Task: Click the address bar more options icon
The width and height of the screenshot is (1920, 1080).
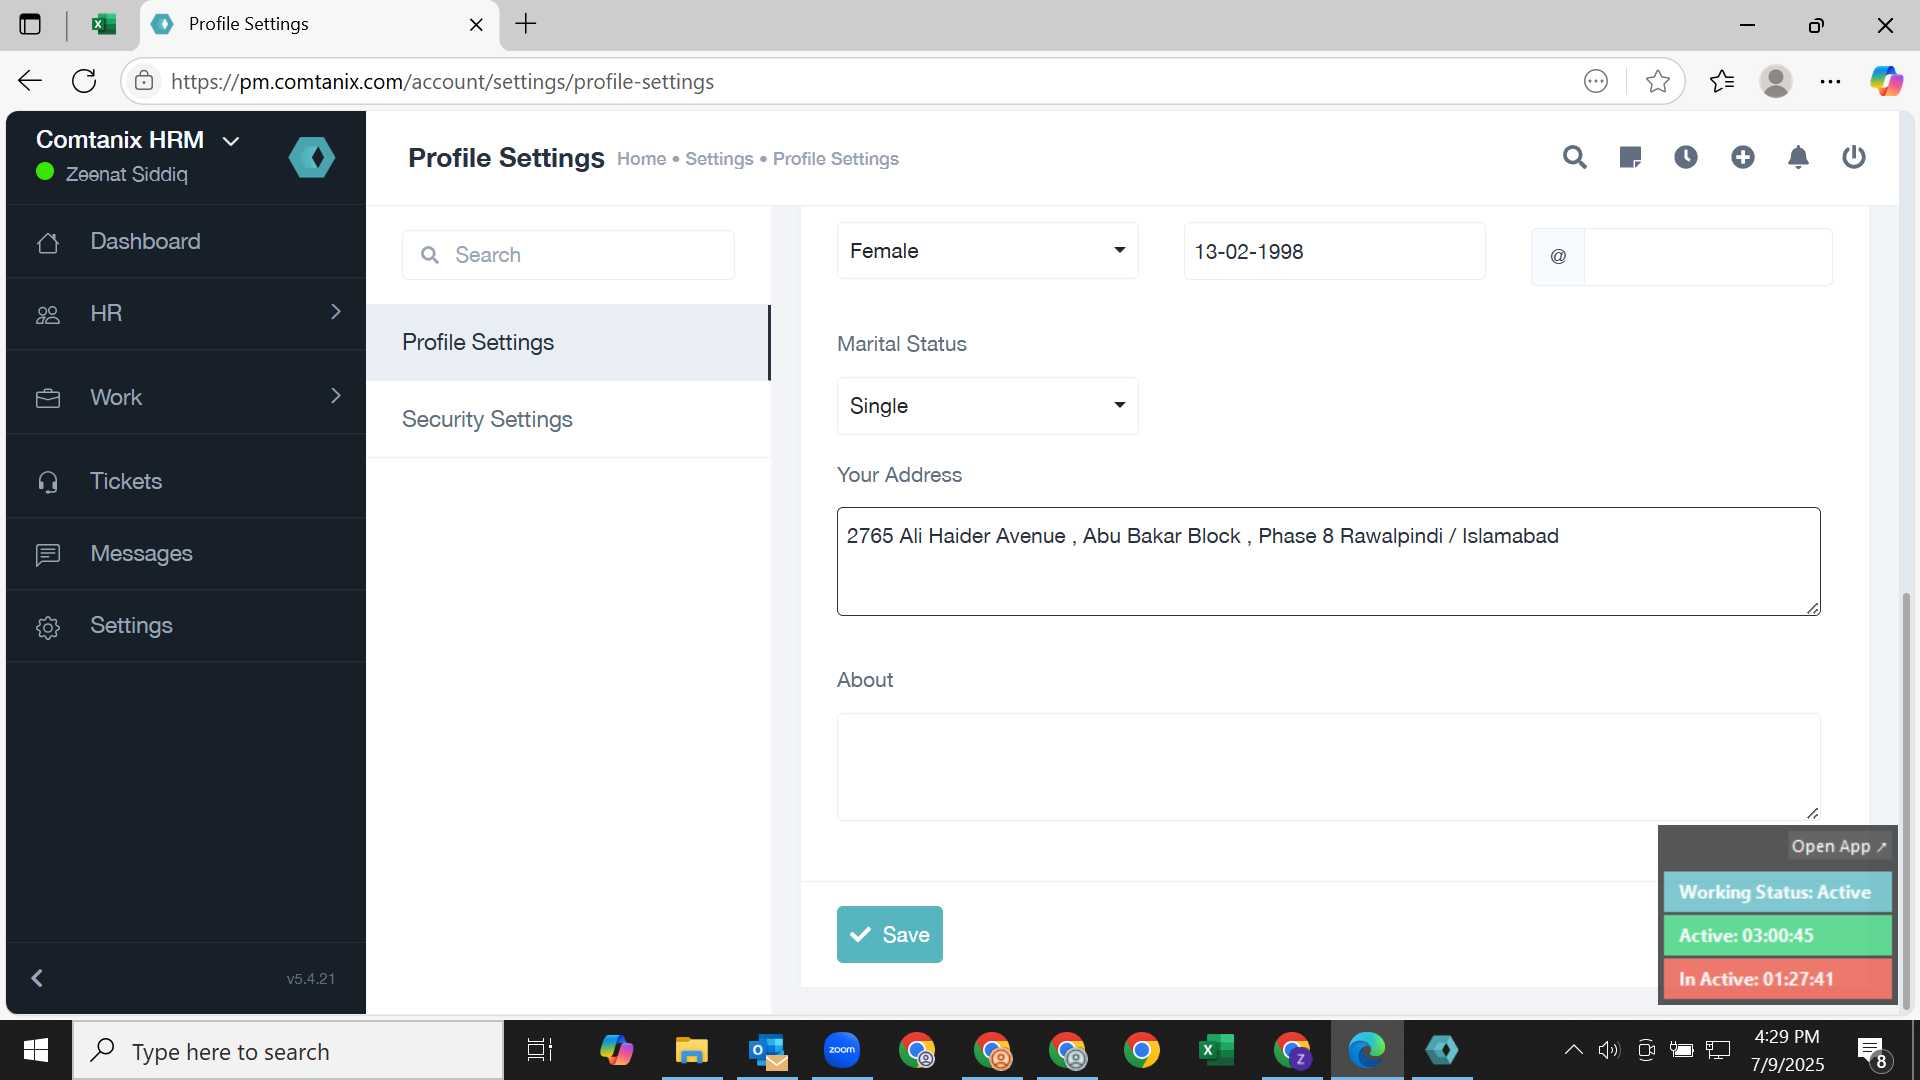Action: (1596, 81)
